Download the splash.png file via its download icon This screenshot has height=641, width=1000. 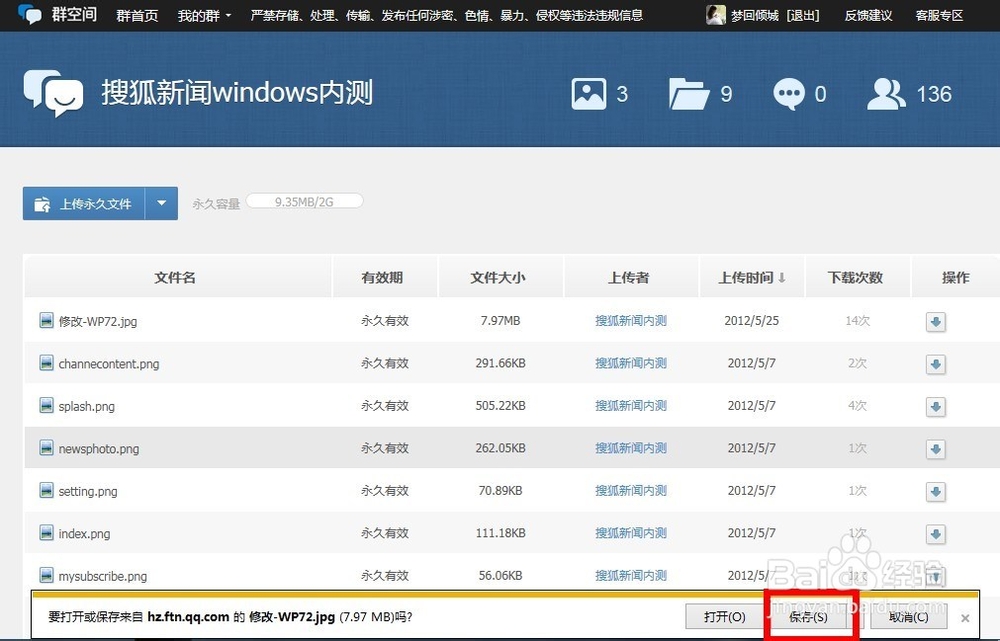[935, 407]
